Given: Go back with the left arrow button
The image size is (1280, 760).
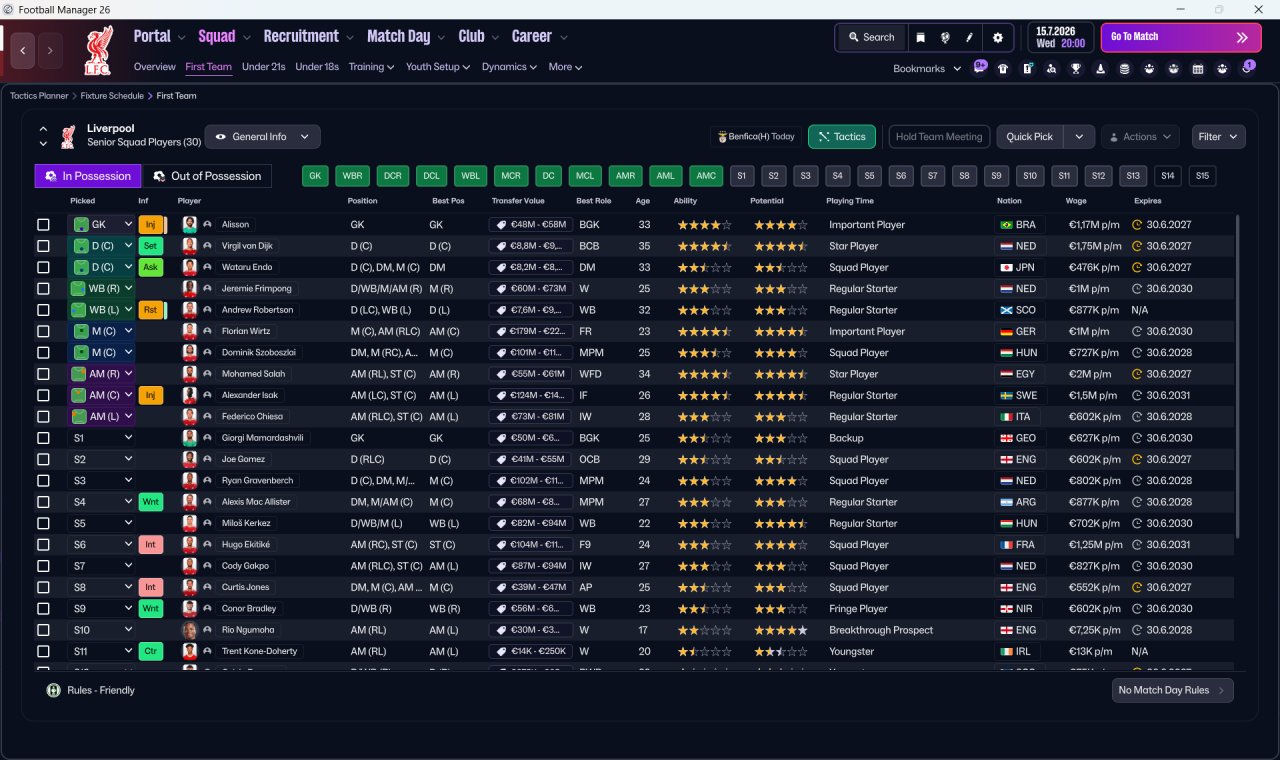Looking at the screenshot, I should 23,50.
